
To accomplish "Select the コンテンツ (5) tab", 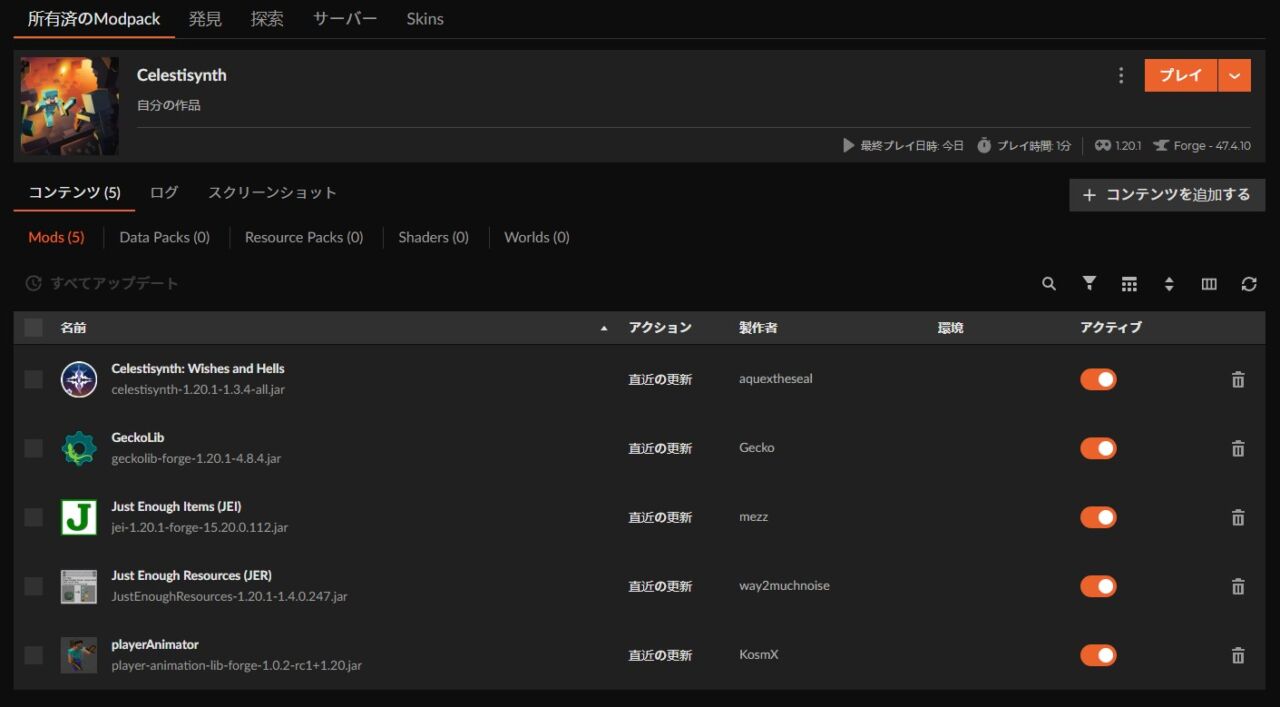I will tap(74, 192).
